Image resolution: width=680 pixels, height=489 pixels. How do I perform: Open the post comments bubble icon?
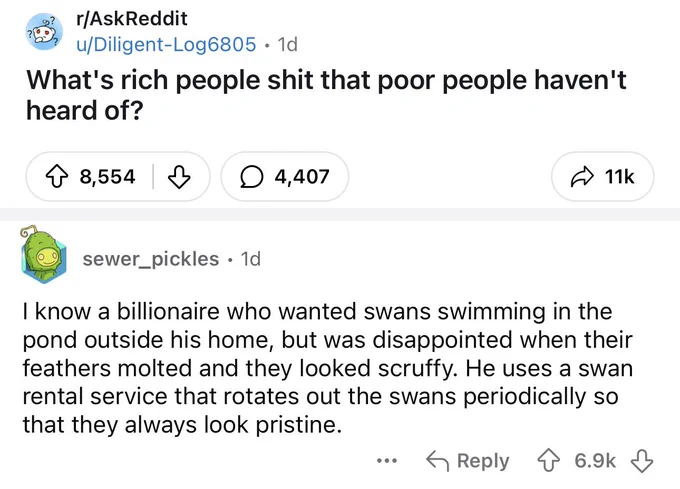[x=252, y=177]
